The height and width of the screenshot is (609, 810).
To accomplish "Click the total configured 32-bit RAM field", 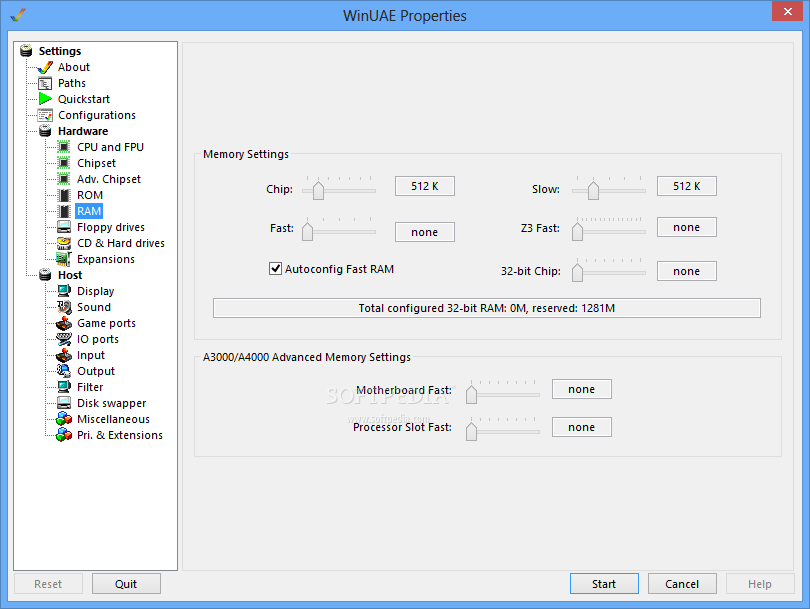I will pyautogui.click(x=487, y=308).
